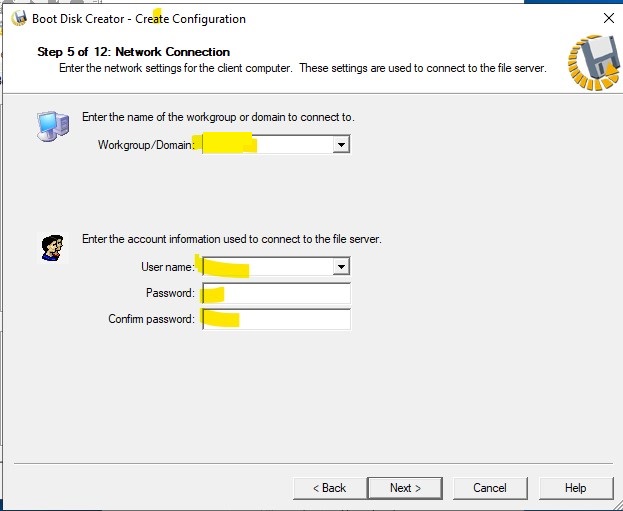Click the Boot Disk Creator title bar icon
This screenshot has width=623, height=511.
click(x=17, y=18)
